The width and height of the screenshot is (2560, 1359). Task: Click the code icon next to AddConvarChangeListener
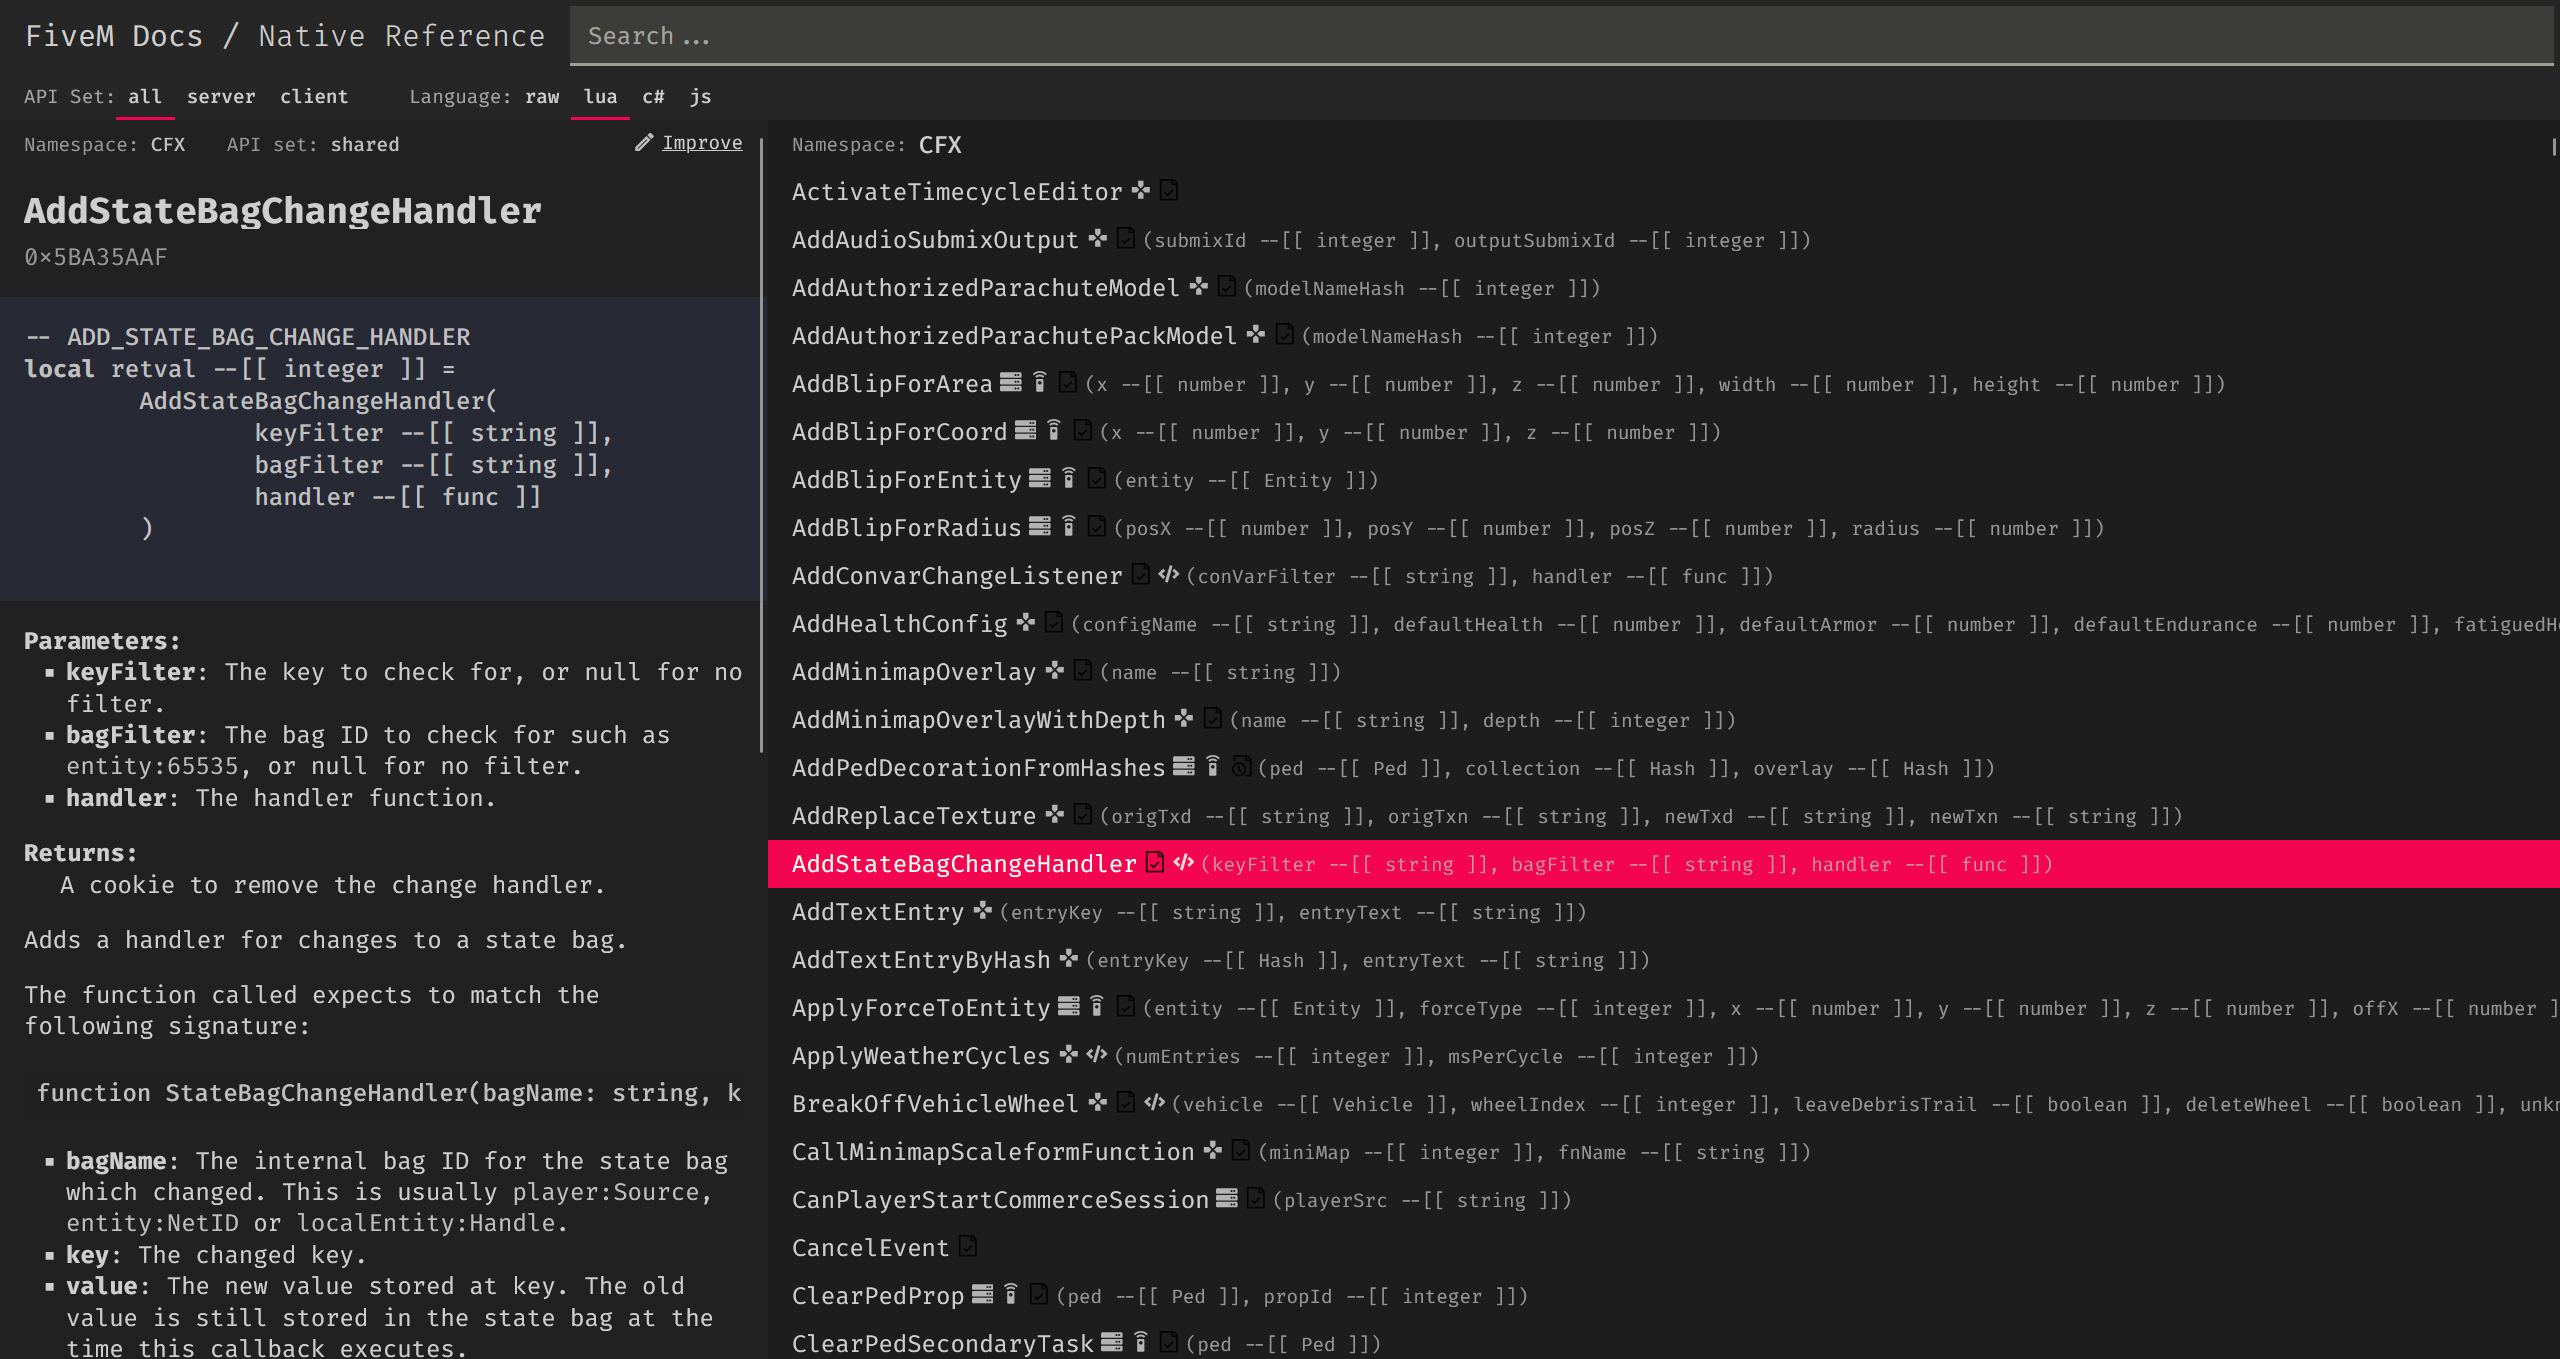[x=1168, y=574]
